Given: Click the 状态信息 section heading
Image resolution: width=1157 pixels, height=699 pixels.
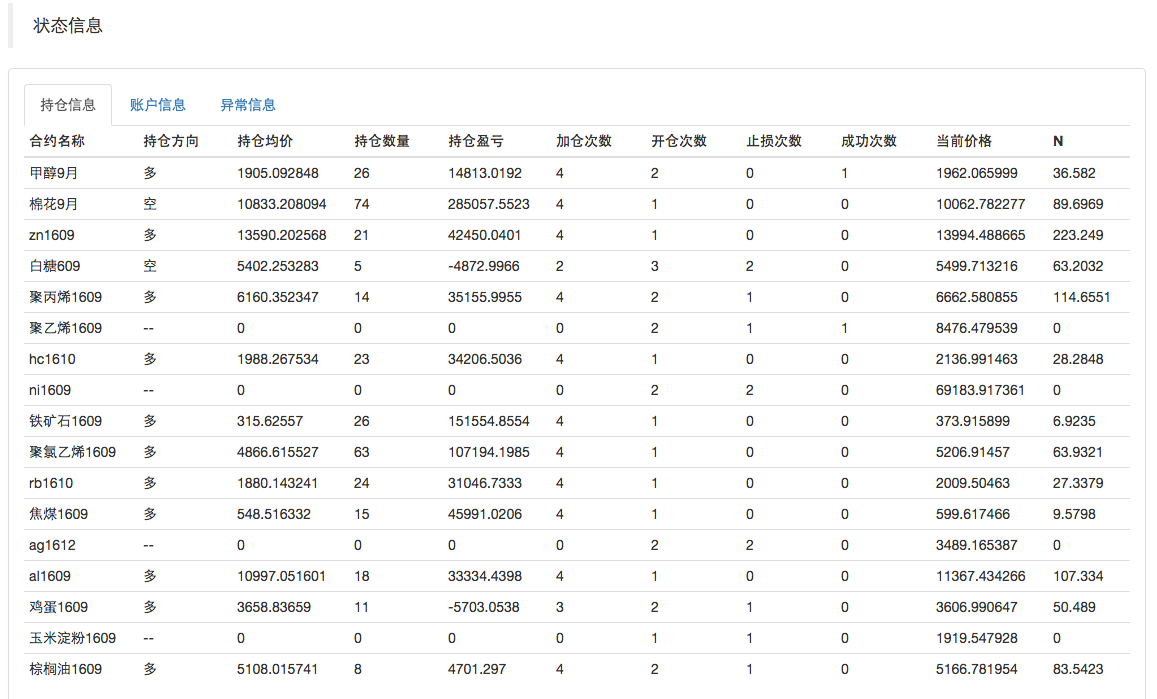Looking at the screenshot, I should 68,25.
